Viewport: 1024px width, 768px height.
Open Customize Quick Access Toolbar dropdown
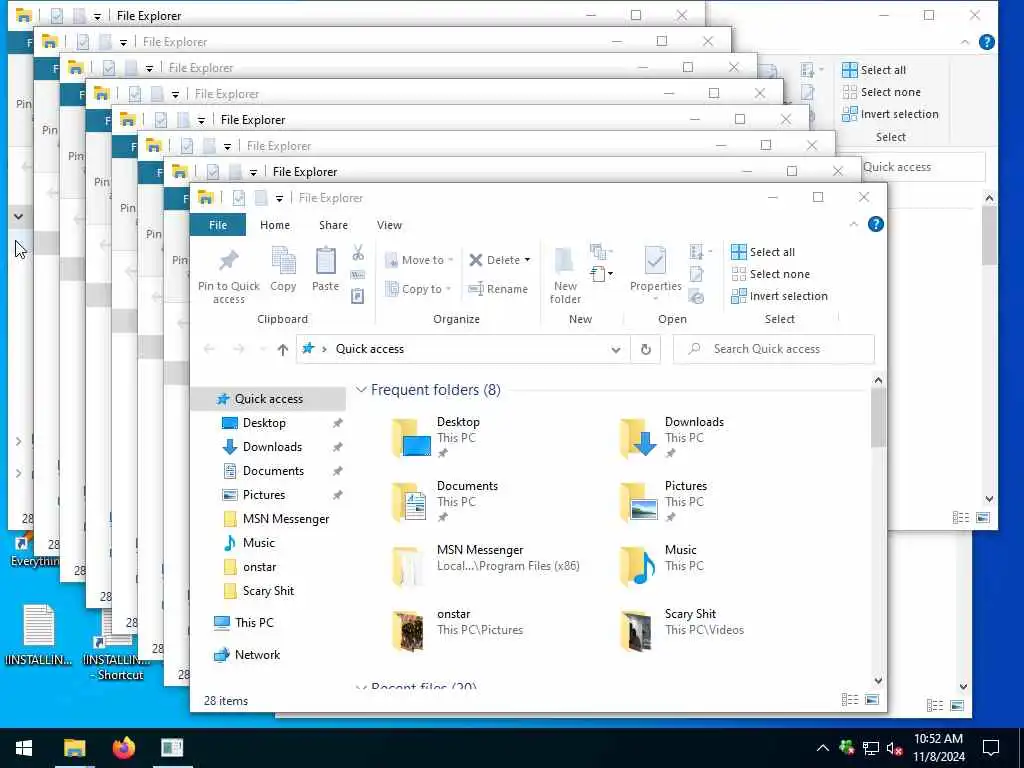click(279, 198)
